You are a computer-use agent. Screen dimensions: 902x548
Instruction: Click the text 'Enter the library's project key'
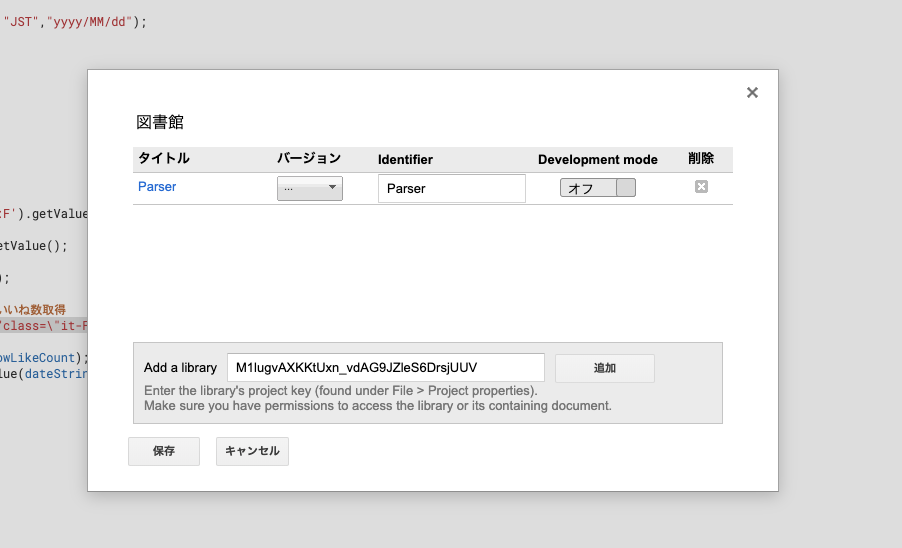[227, 390]
